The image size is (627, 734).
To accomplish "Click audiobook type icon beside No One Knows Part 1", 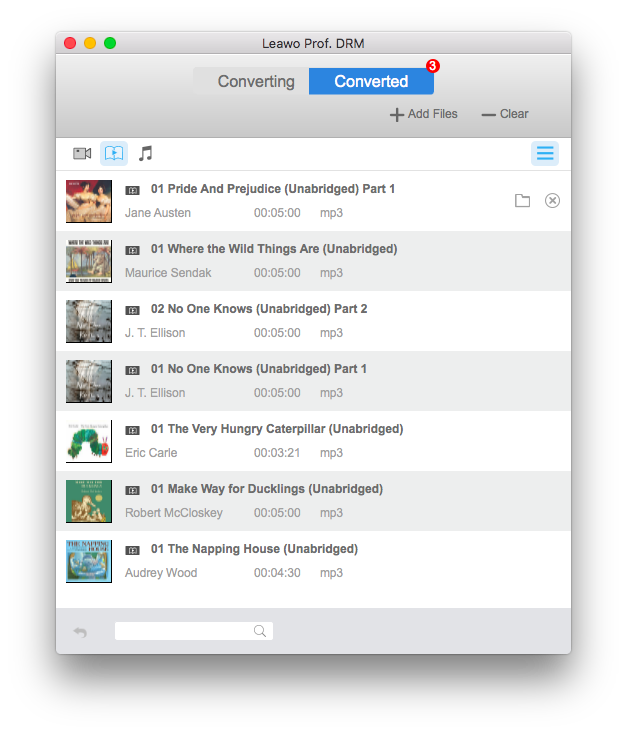I will [132, 370].
